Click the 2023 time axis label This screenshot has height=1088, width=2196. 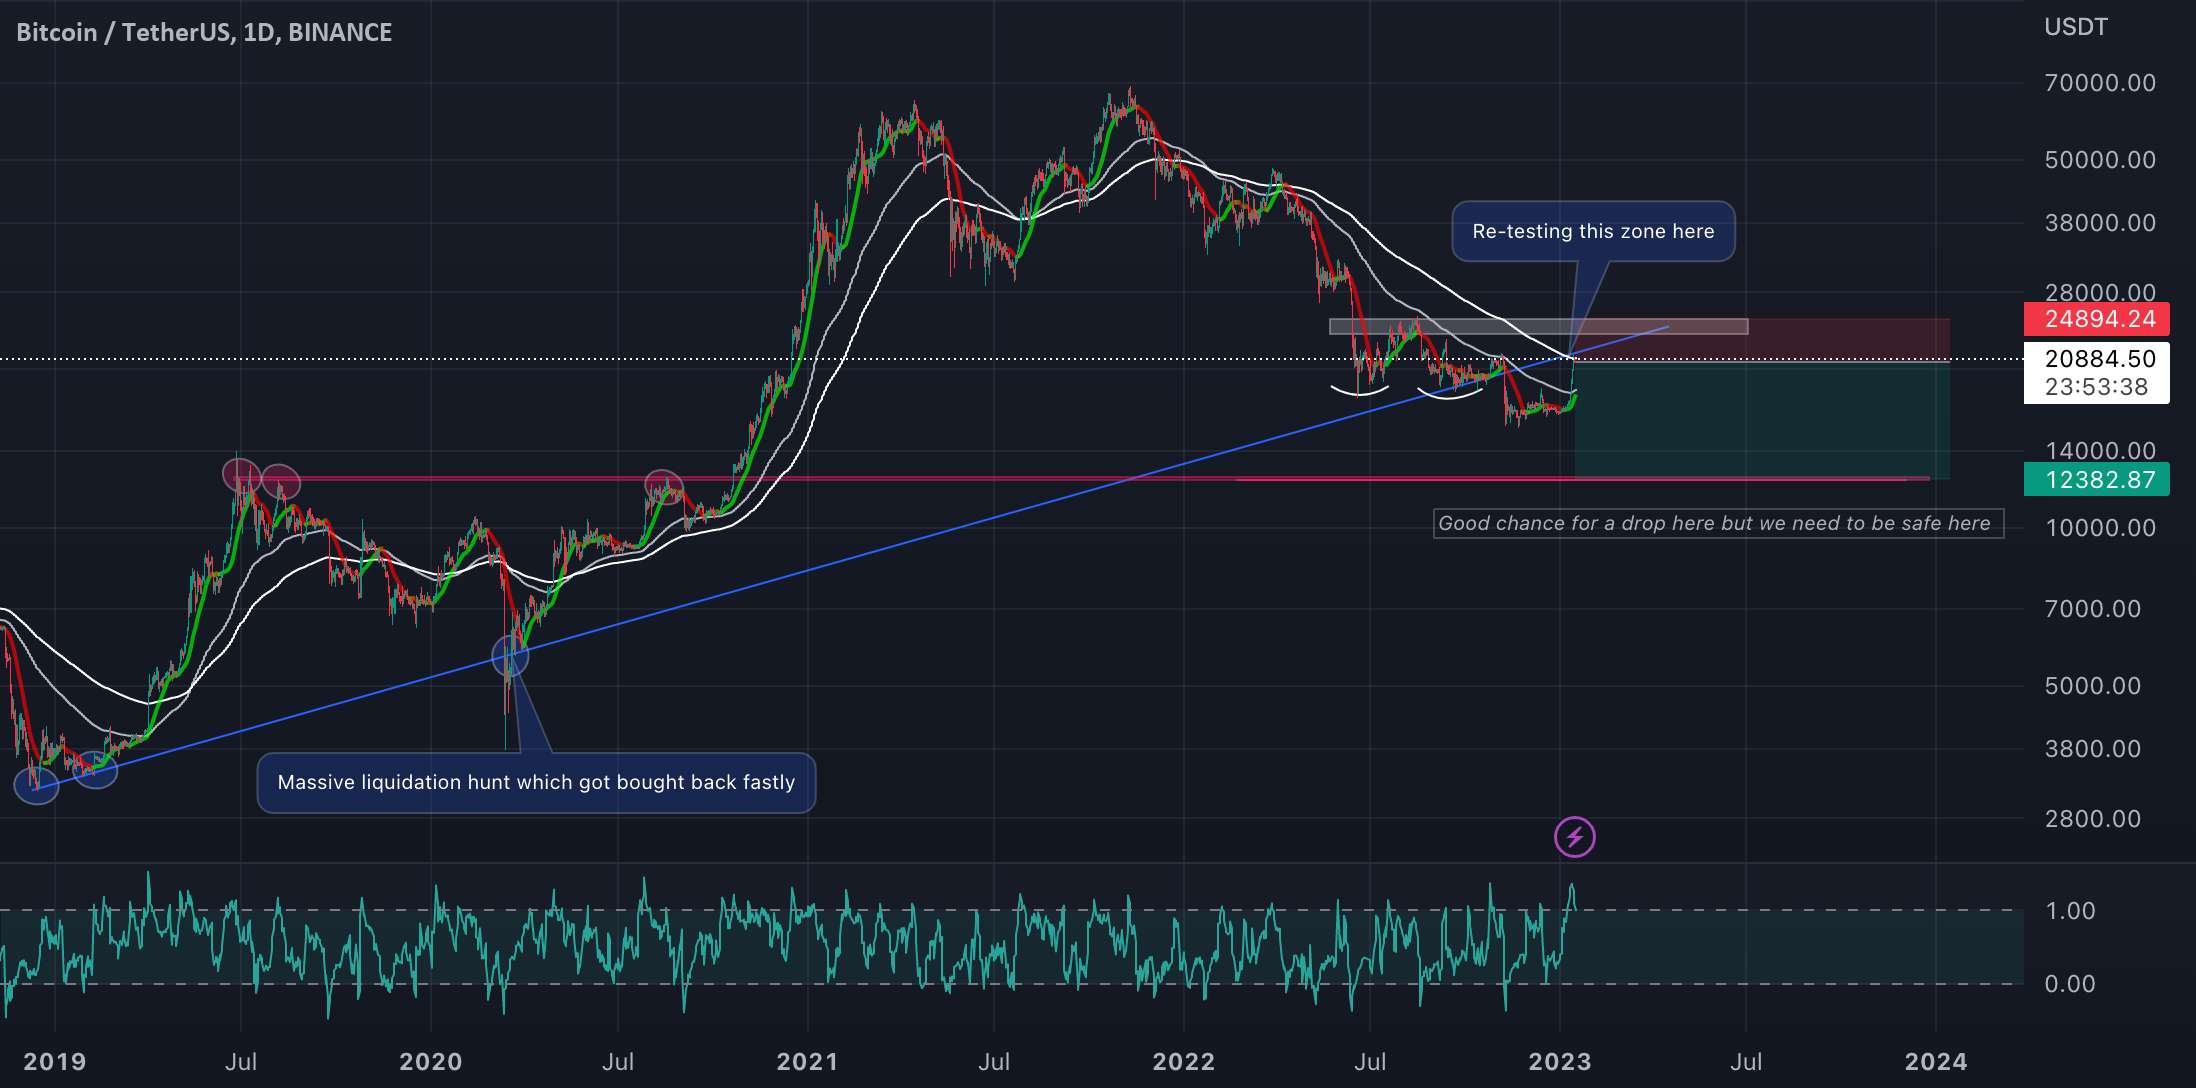[x=1559, y=1061]
